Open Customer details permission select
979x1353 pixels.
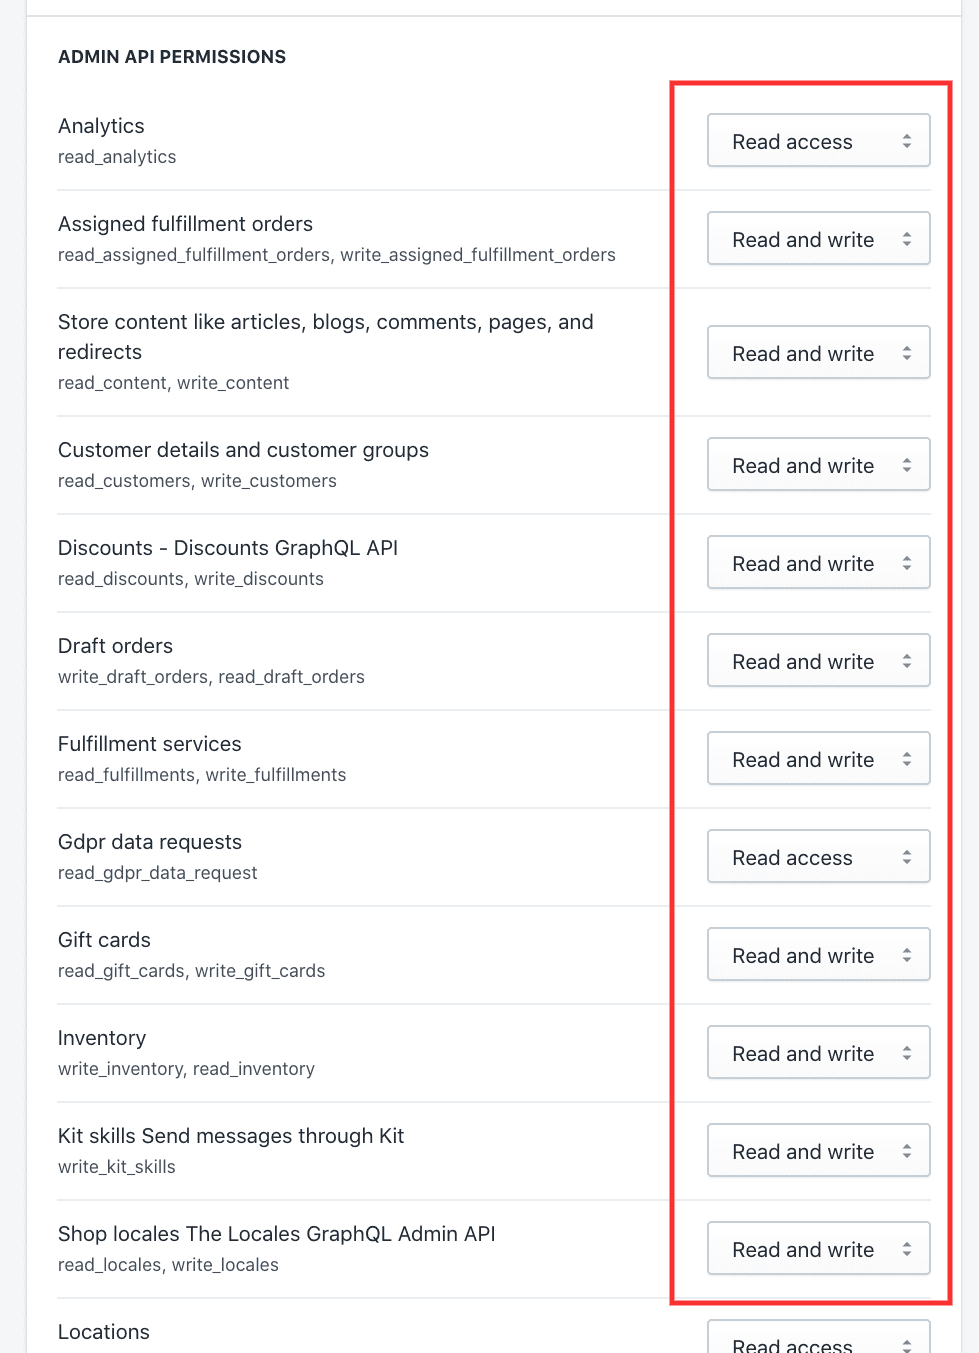click(818, 465)
